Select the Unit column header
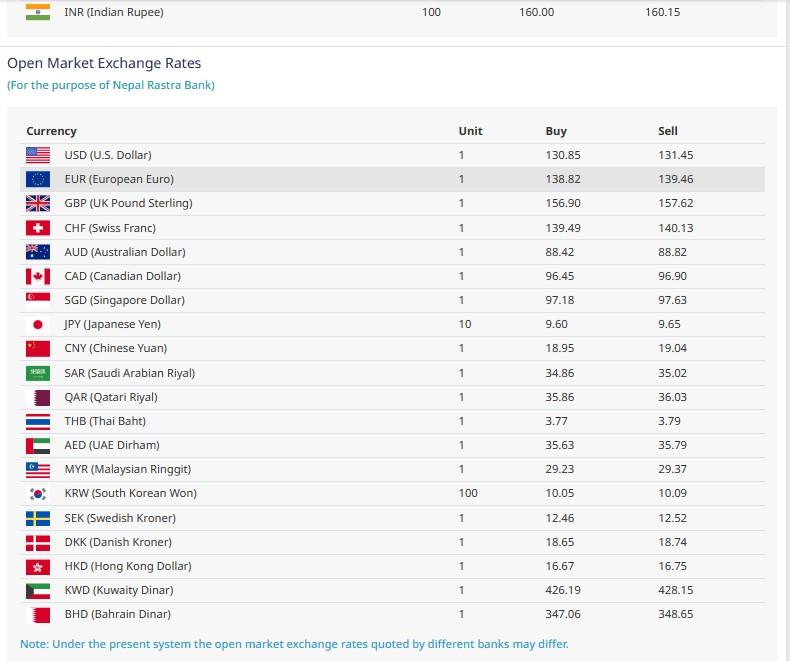Screen dimensions: 790x661 click(x=470, y=131)
